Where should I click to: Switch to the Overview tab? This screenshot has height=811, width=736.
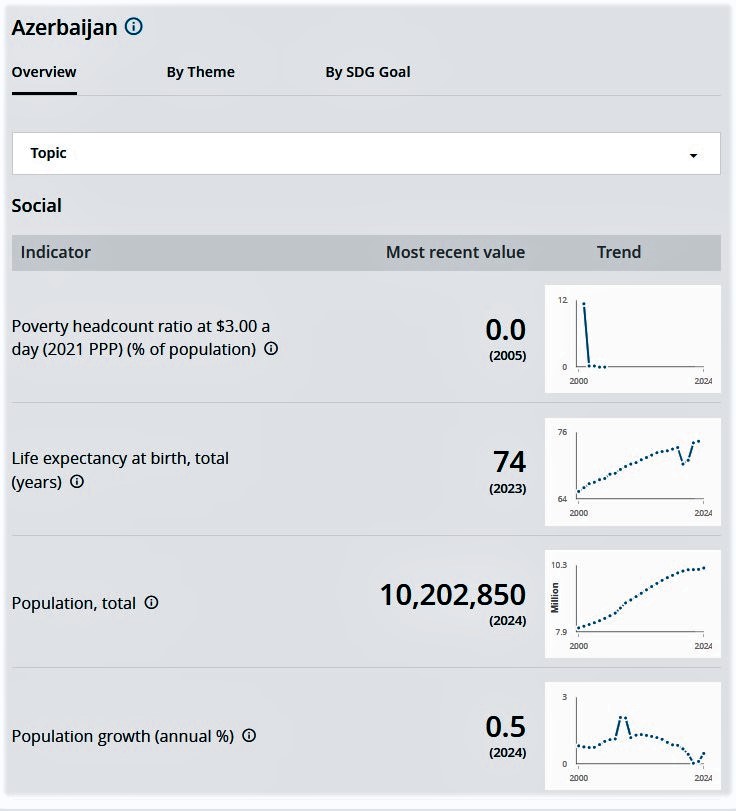(44, 72)
